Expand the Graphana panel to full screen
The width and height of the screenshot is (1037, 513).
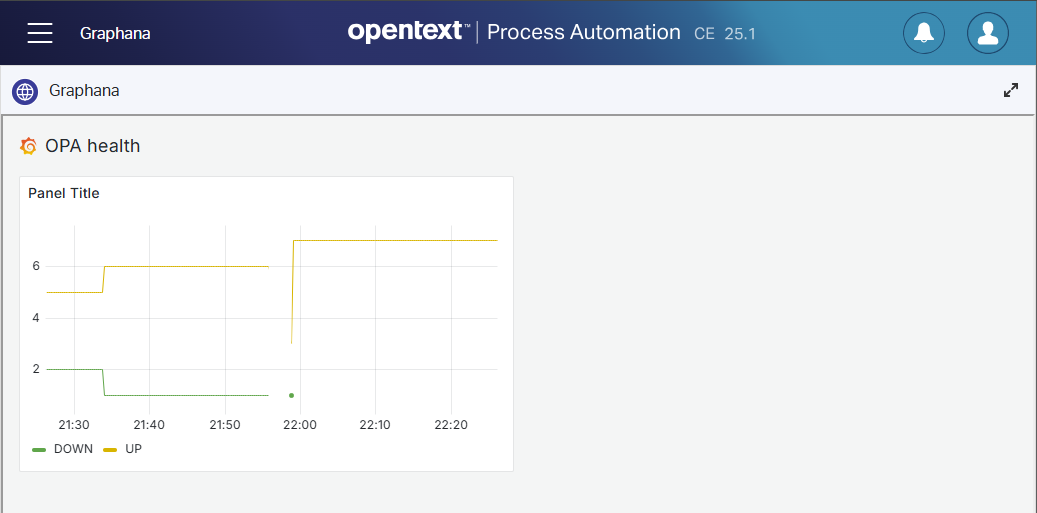tap(1011, 91)
